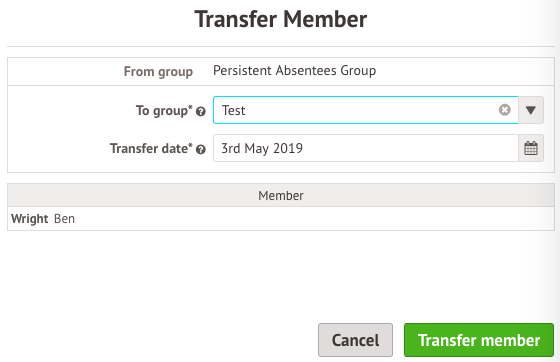Viewport: 560px width, 362px height.
Task: Click the surname Wright in the list
Action: click(x=30, y=219)
